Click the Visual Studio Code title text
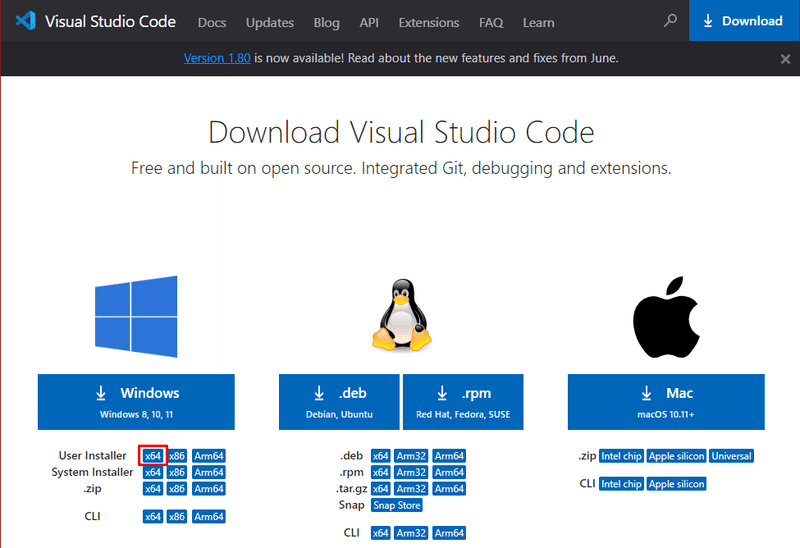This screenshot has width=800, height=548. click(x=110, y=21)
